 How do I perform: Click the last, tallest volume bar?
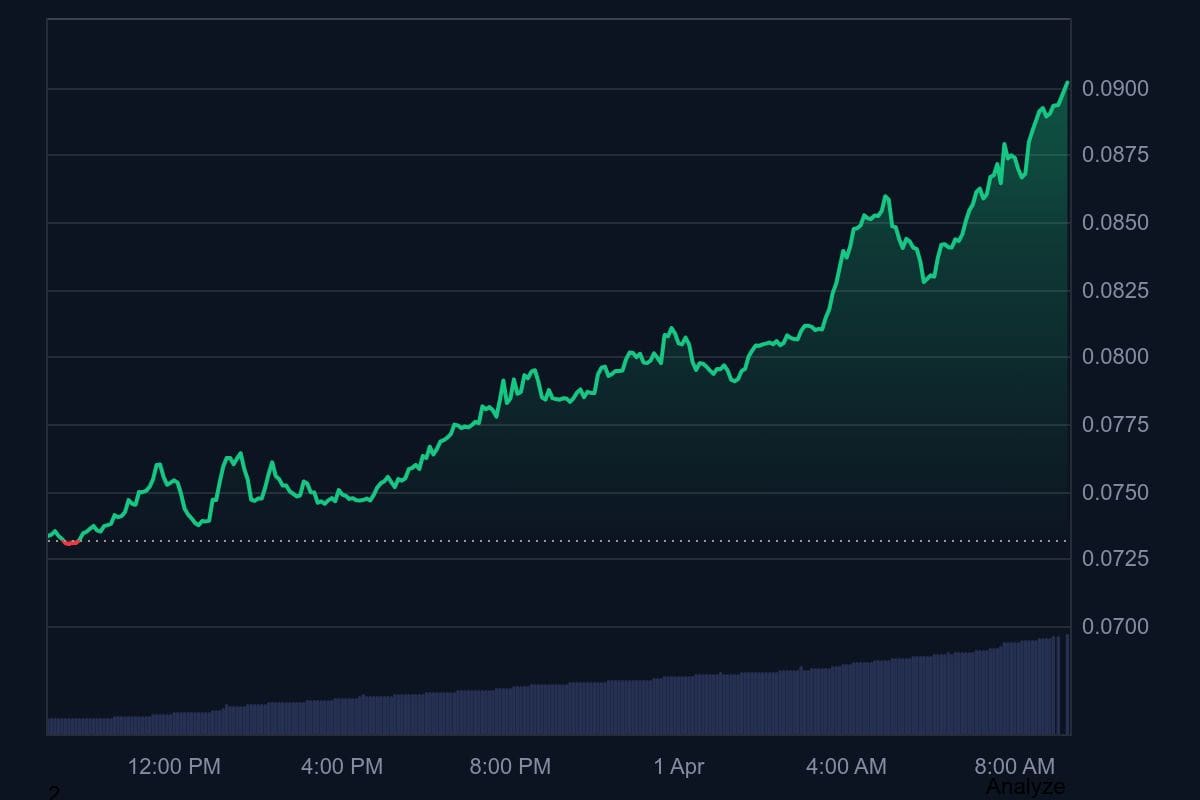[1067, 685]
